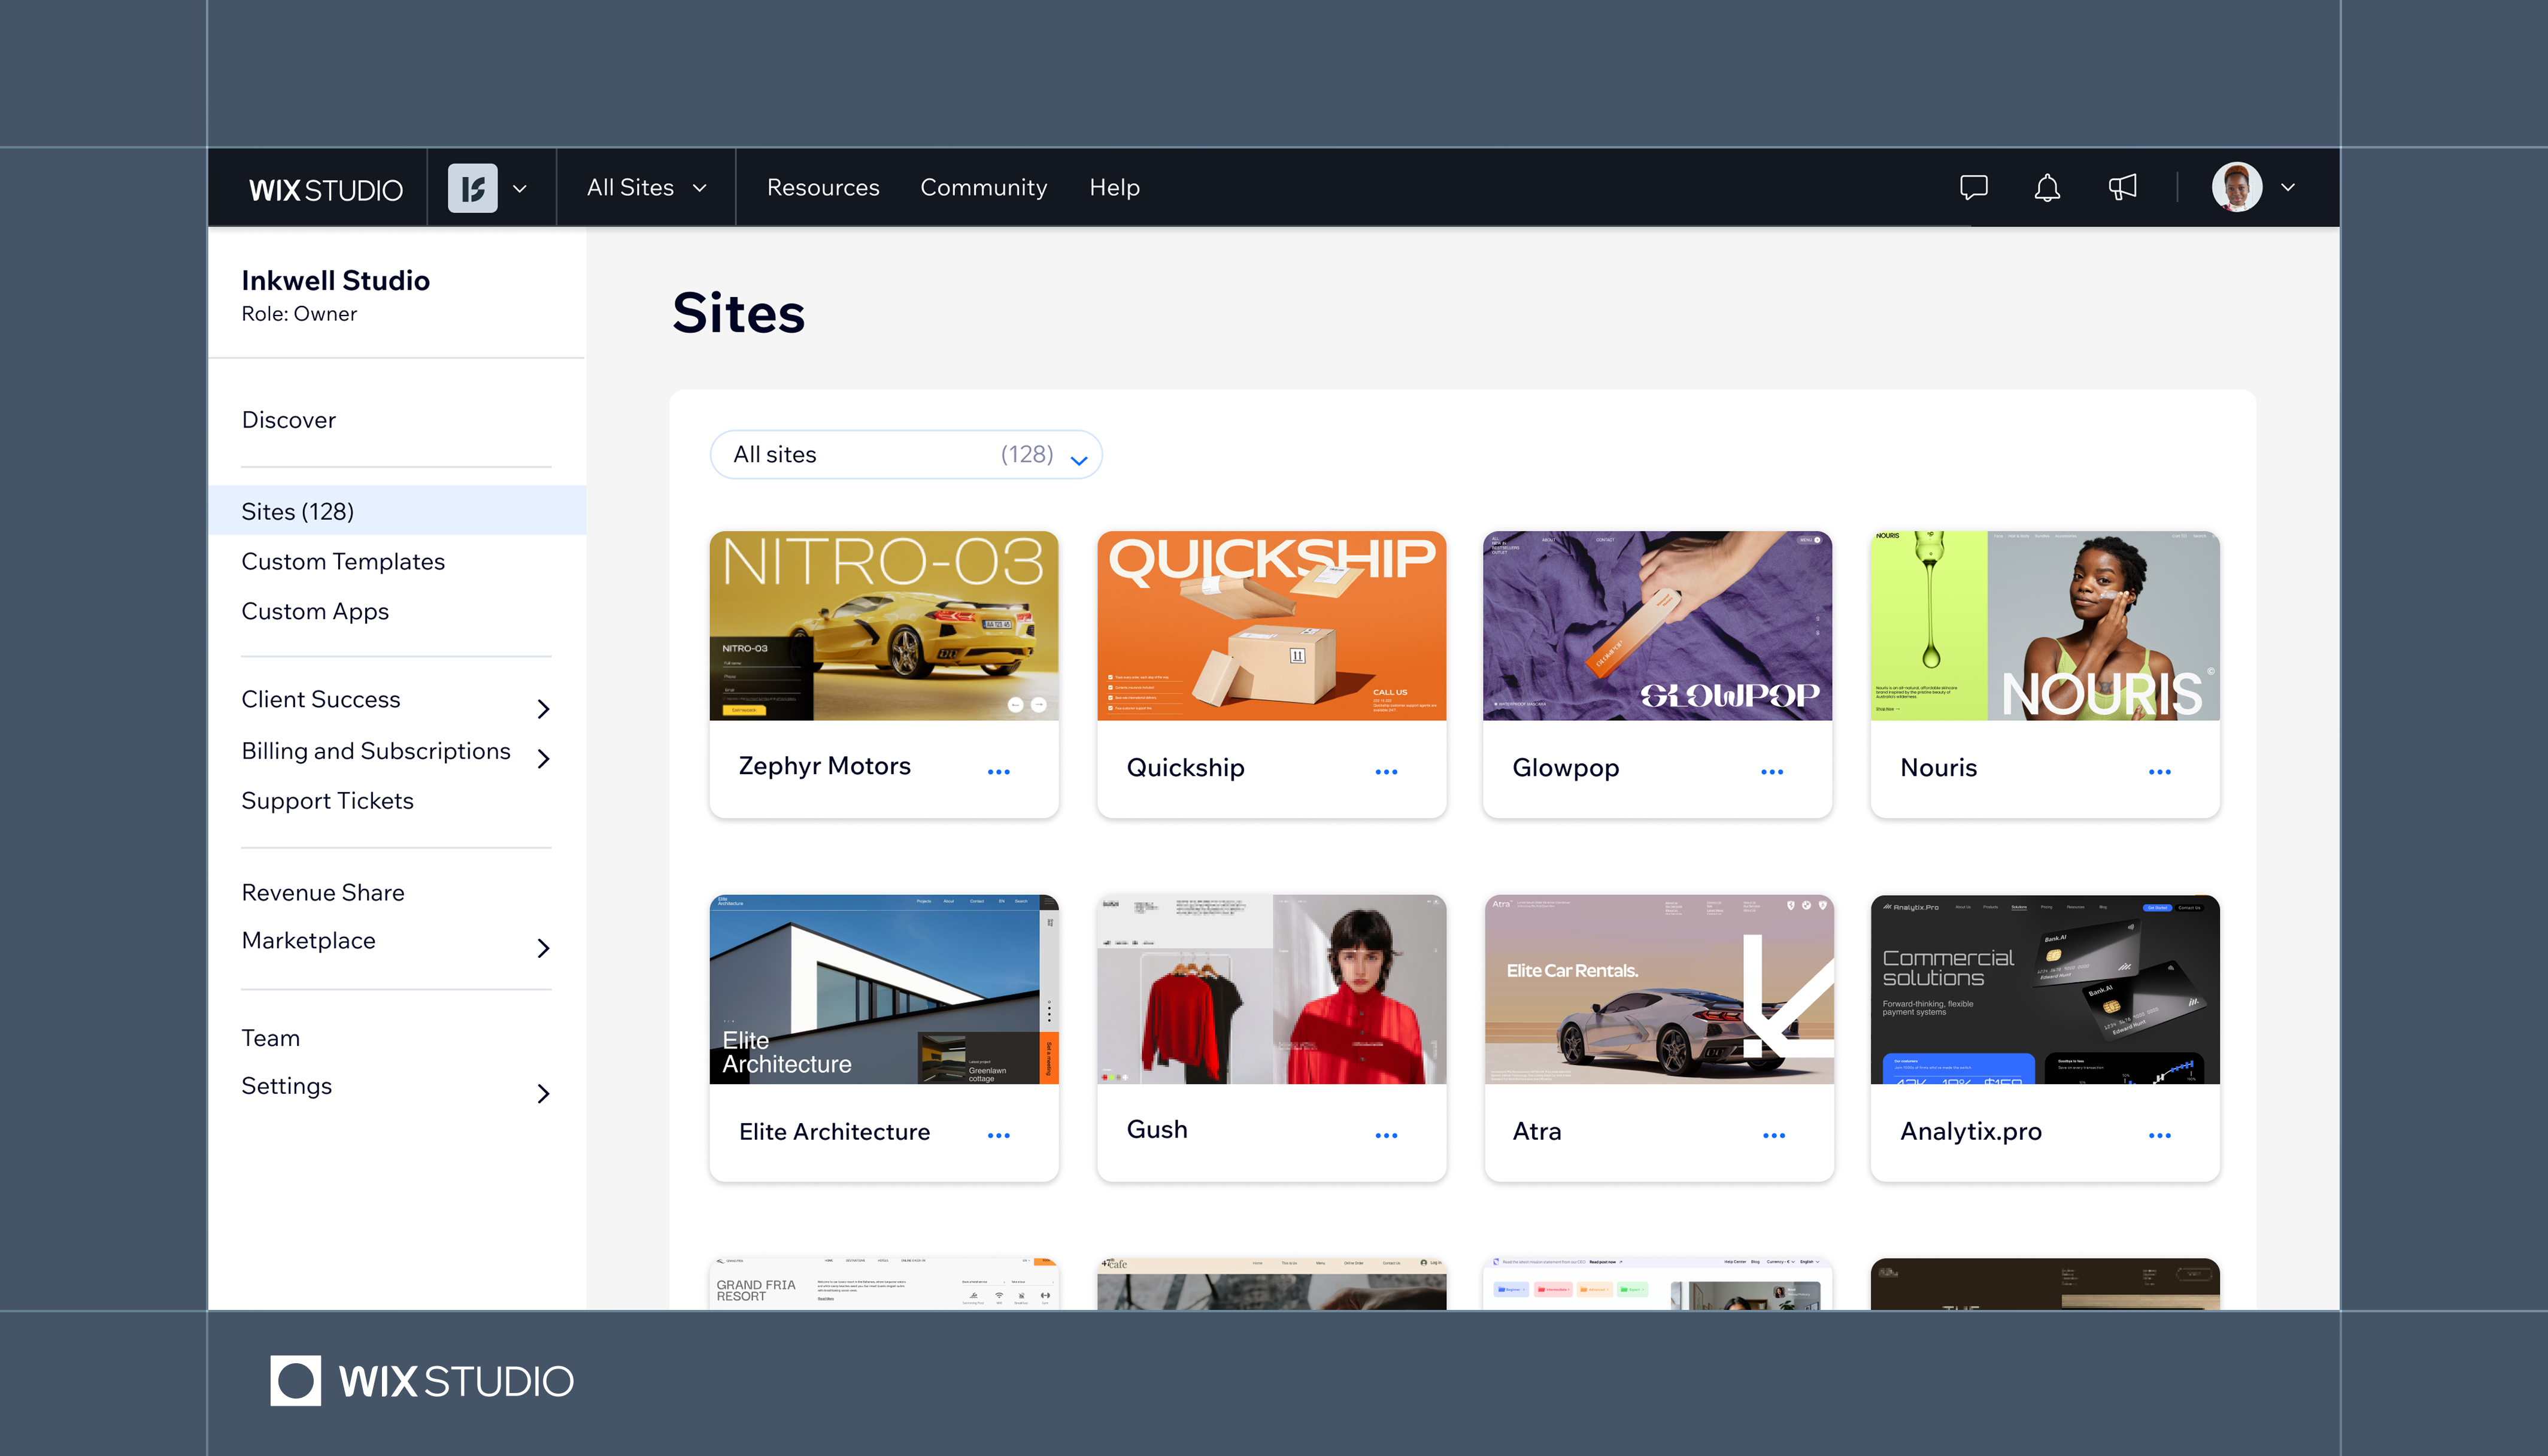Open the Community menu item
The height and width of the screenshot is (1456, 2548).
point(983,188)
